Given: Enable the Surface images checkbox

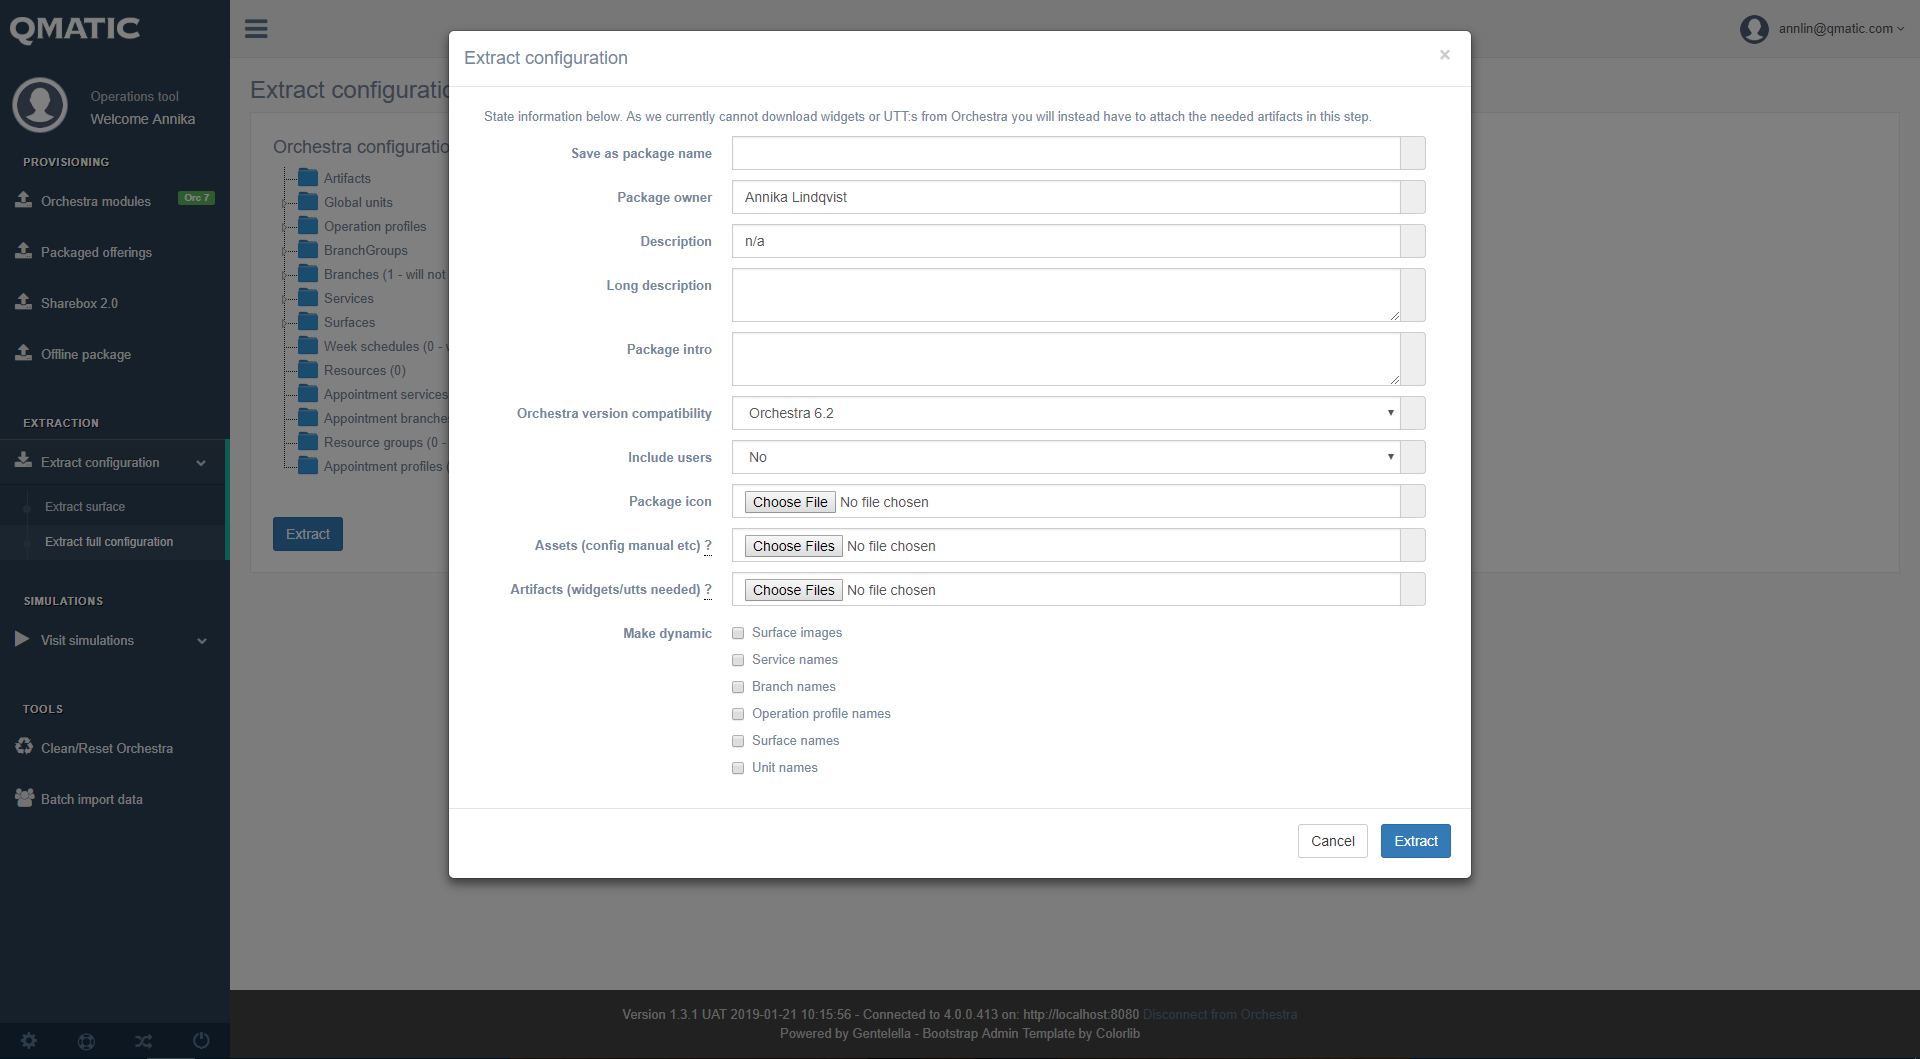Looking at the screenshot, I should pos(738,633).
